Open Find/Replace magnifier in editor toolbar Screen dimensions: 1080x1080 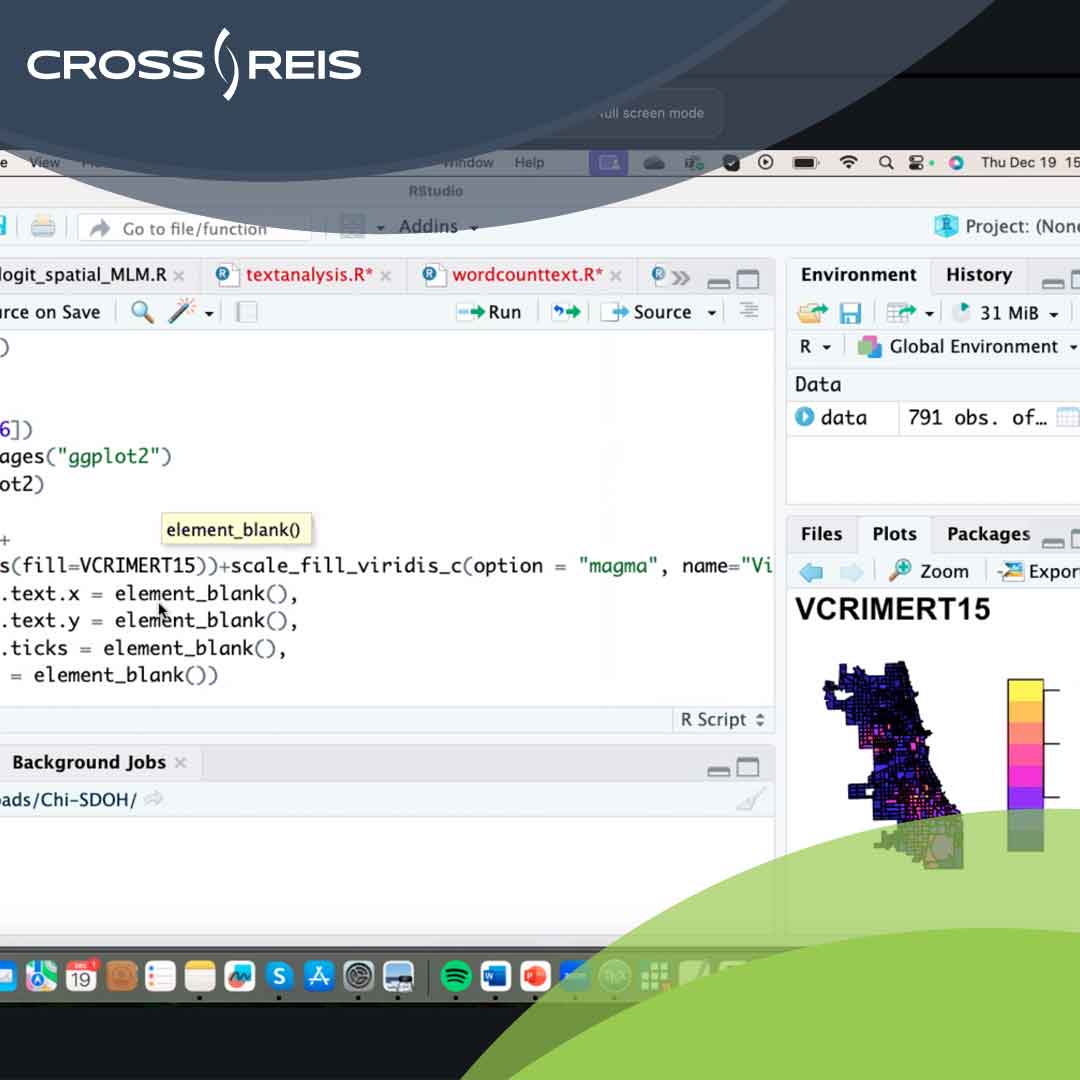142,312
